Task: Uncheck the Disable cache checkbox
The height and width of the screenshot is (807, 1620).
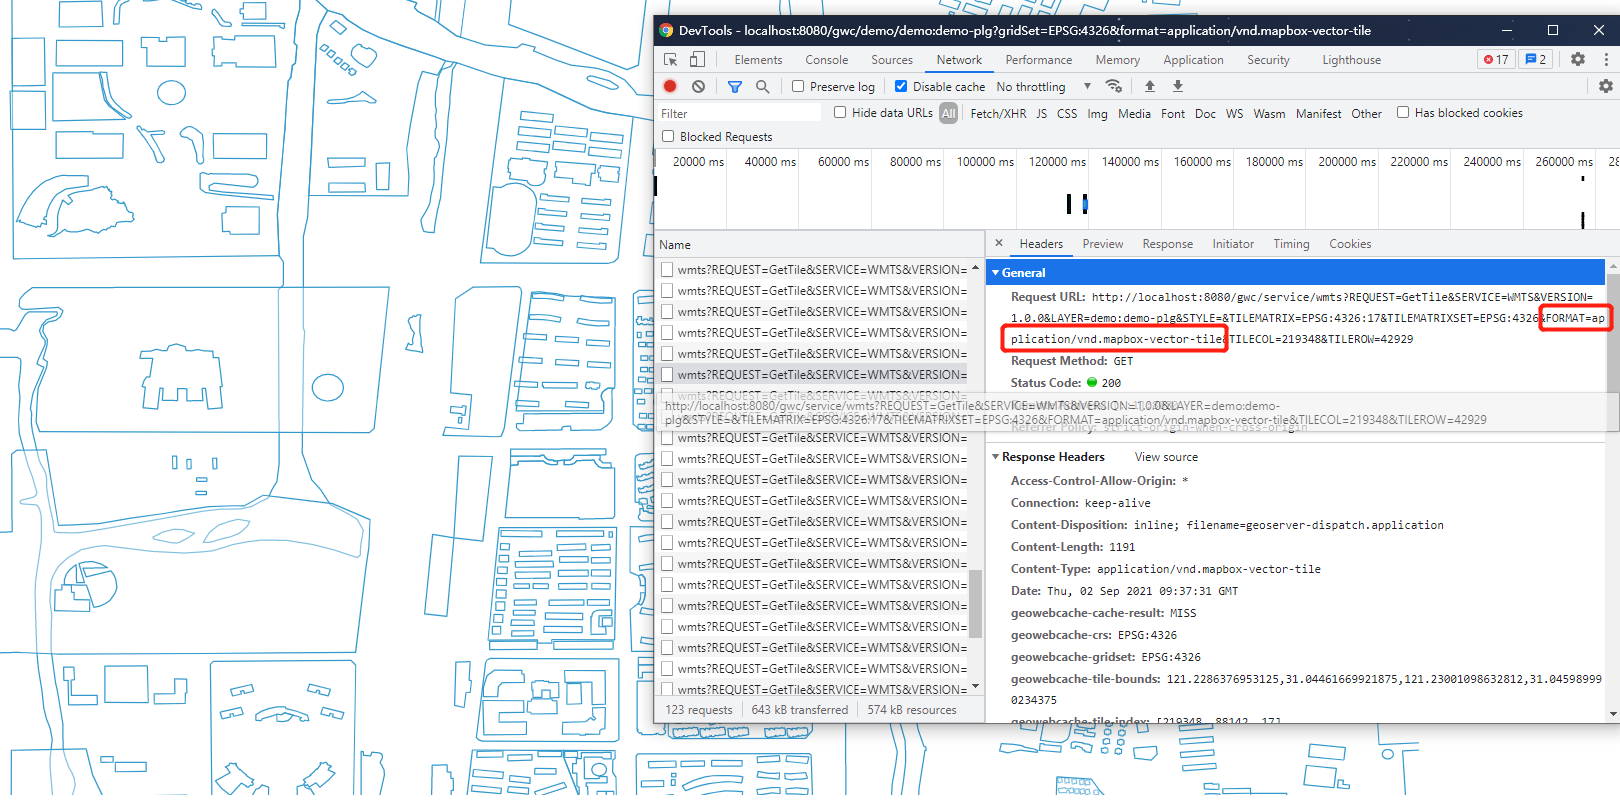Action: [901, 87]
